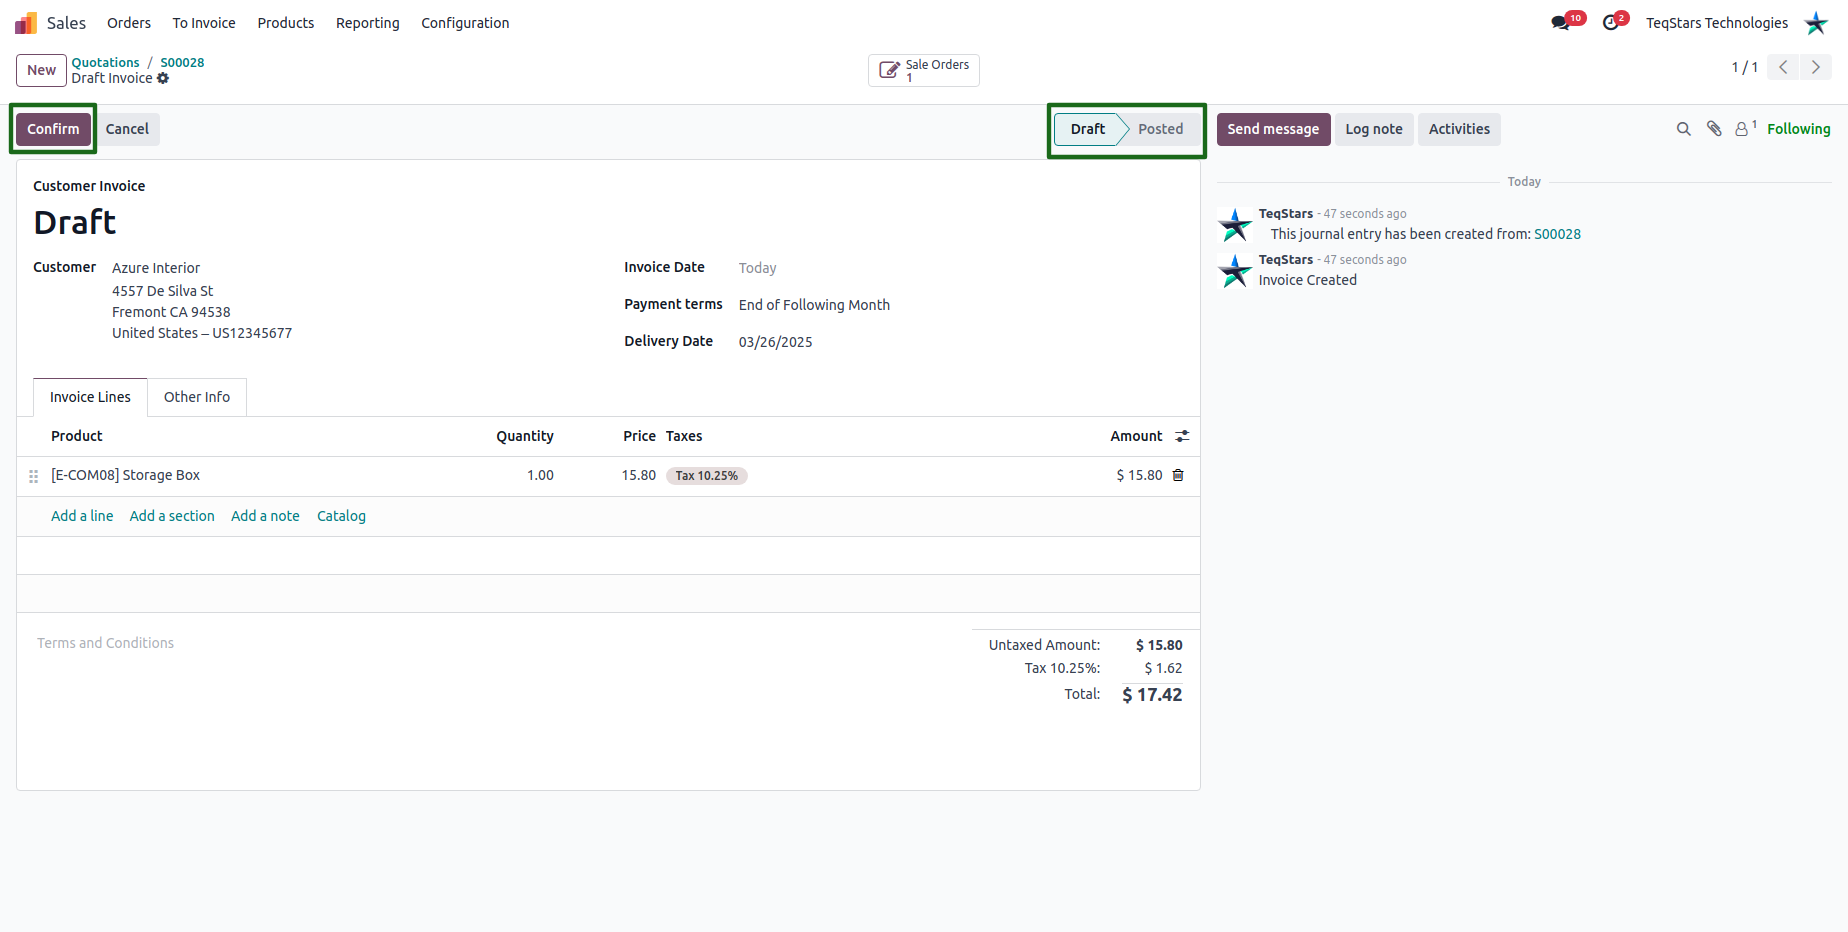1848x932 pixels.
Task: Open the Orders menu
Action: tap(129, 23)
